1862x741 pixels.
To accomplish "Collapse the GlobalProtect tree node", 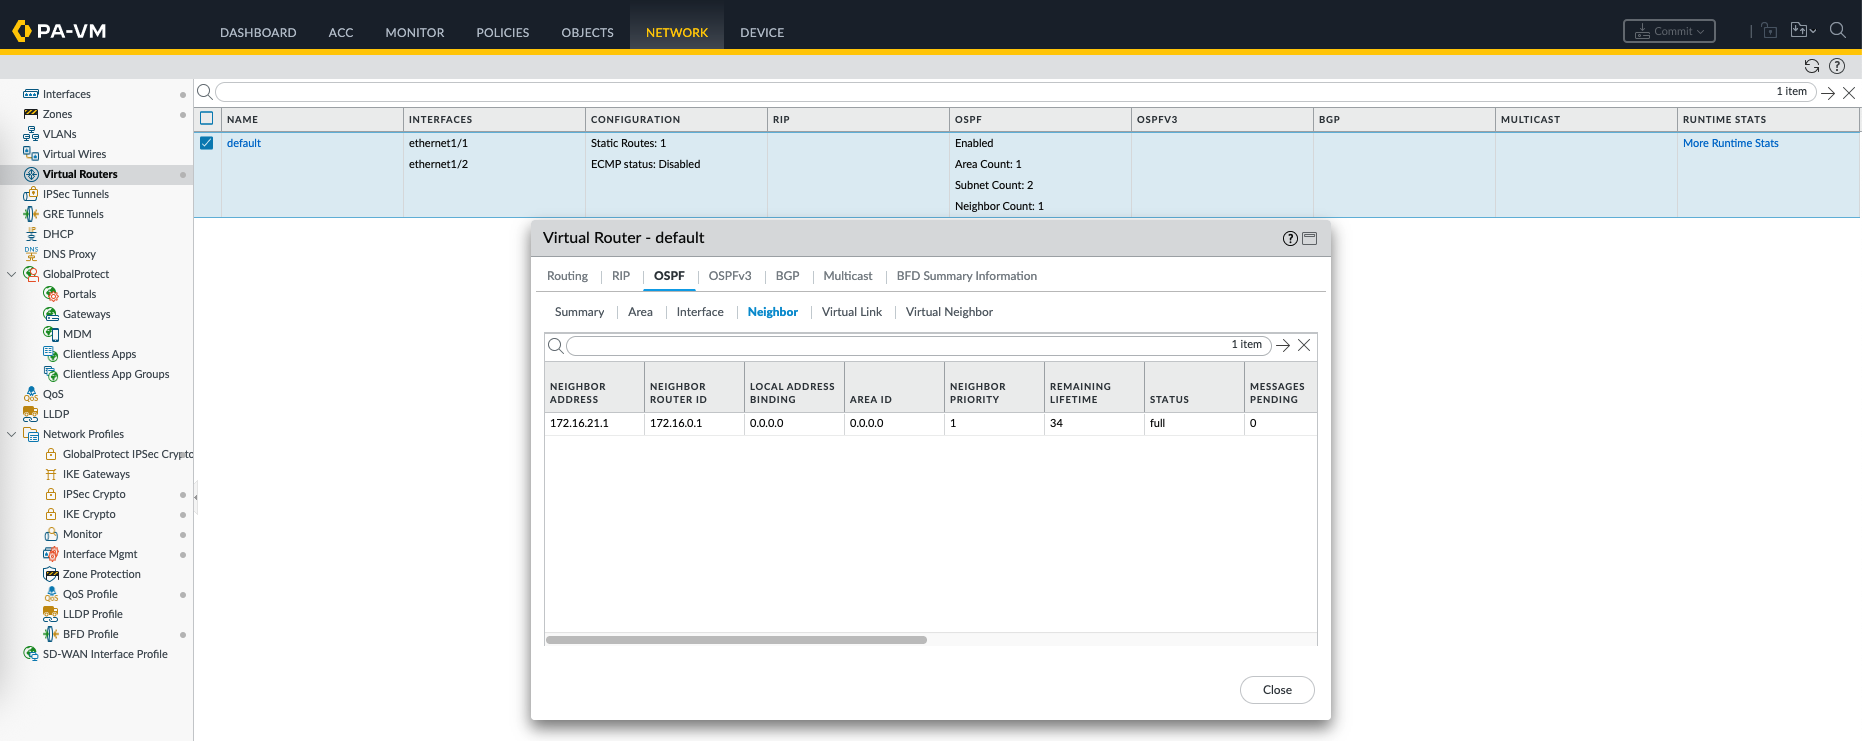I will coord(12,274).
